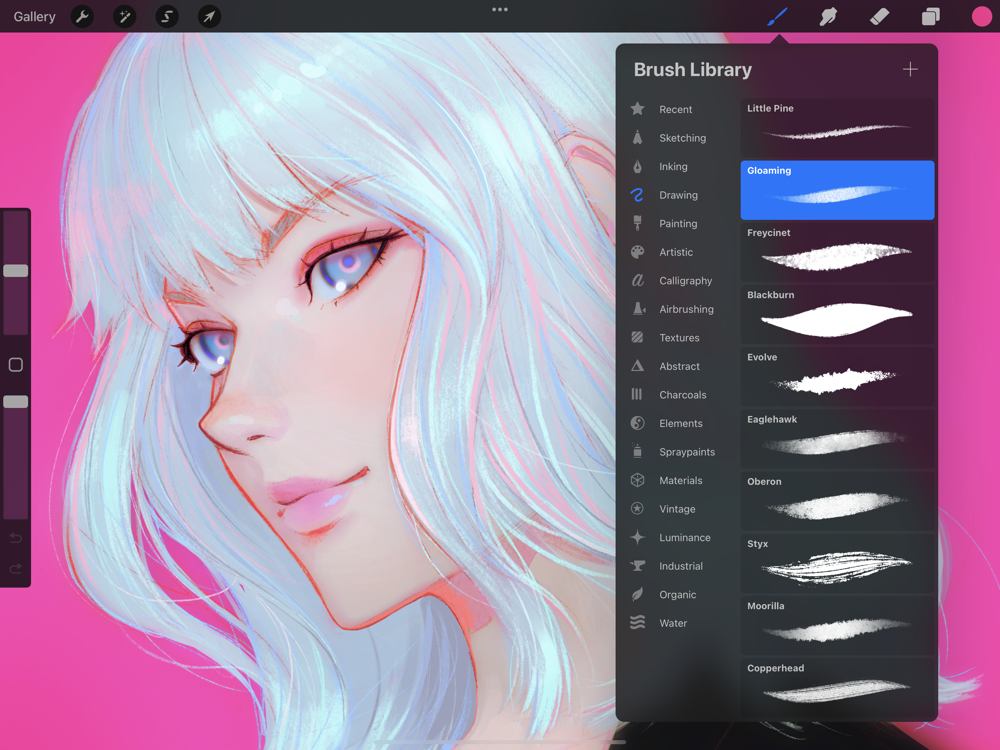Activate the Selection tool
The width and height of the screenshot is (1000, 750).
167,17
